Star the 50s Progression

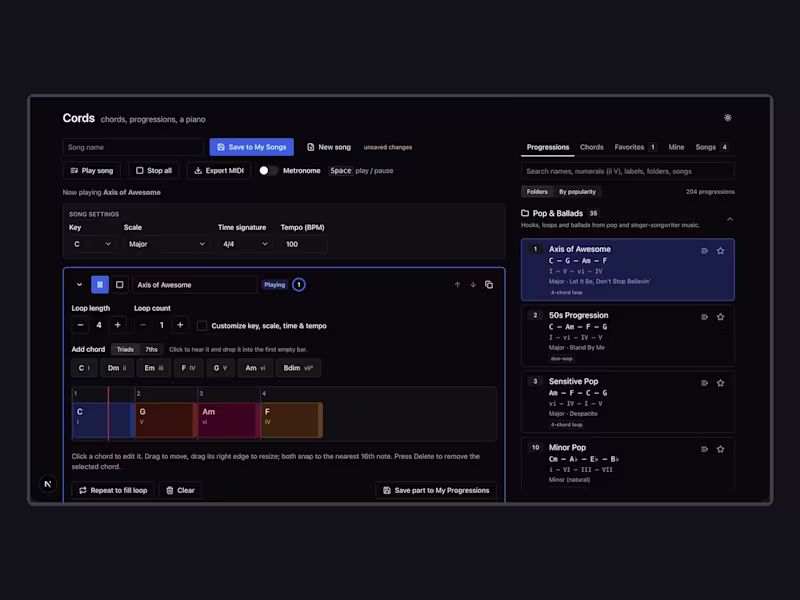click(720, 317)
